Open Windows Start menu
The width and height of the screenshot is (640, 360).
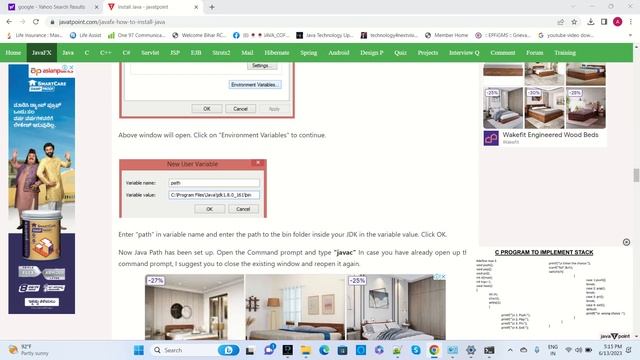coord(139,350)
